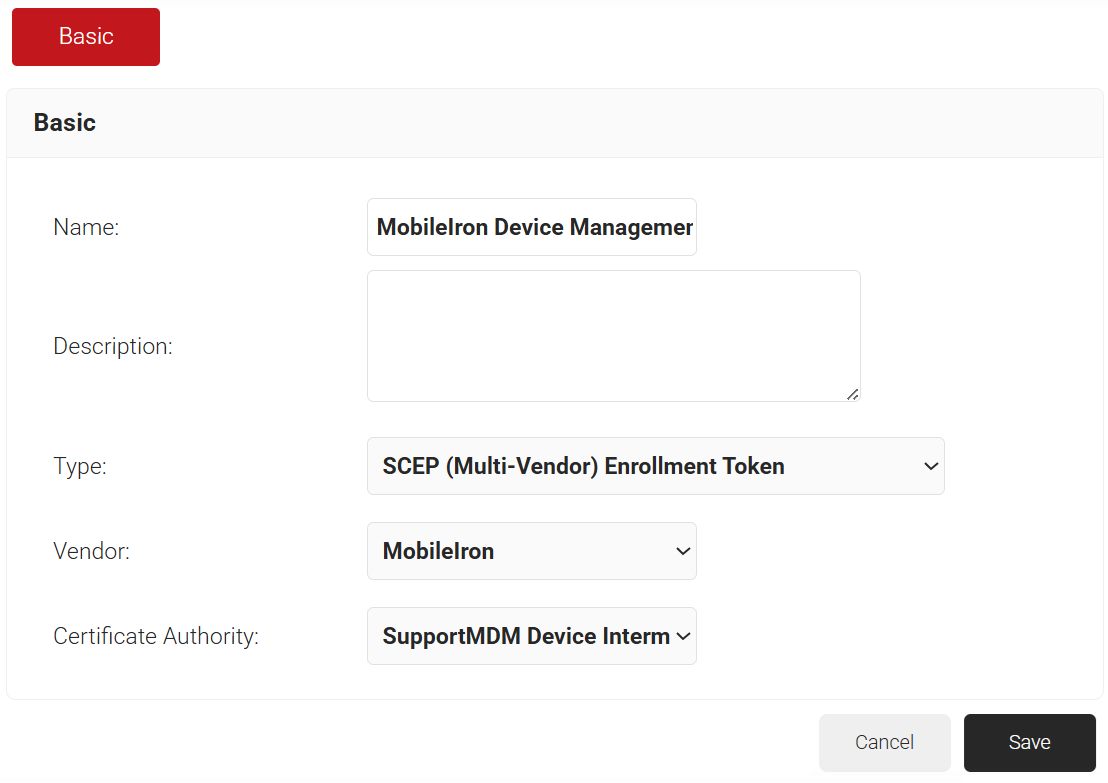Open the Type dropdown showing SCEP Enrollment Token
1108x783 pixels.
click(x=640, y=466)
